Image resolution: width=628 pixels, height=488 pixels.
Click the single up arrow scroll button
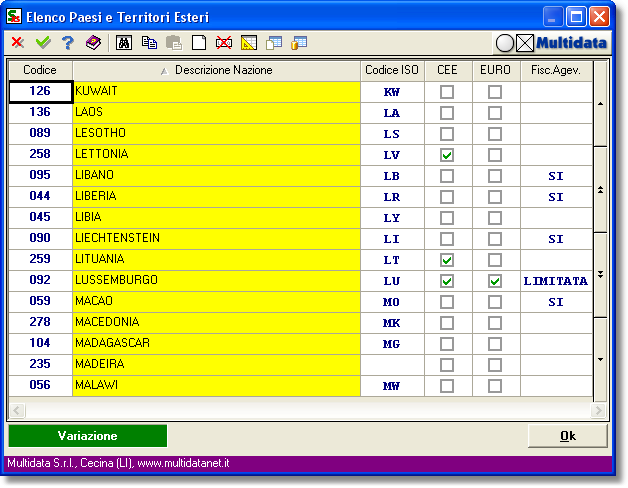click(x=600, y=104)
